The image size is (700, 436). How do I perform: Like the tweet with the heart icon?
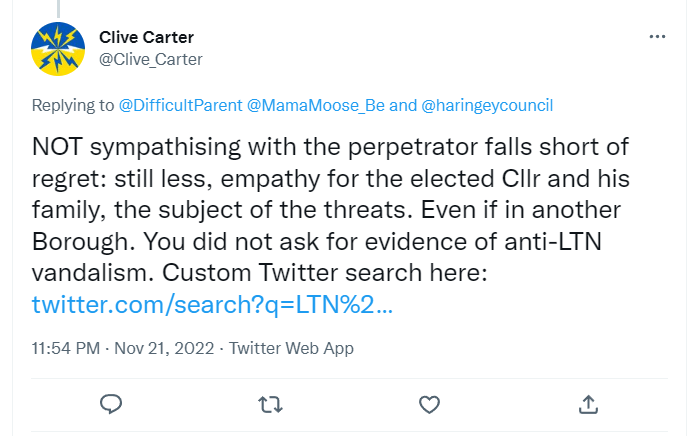click(x=429, y=405)
